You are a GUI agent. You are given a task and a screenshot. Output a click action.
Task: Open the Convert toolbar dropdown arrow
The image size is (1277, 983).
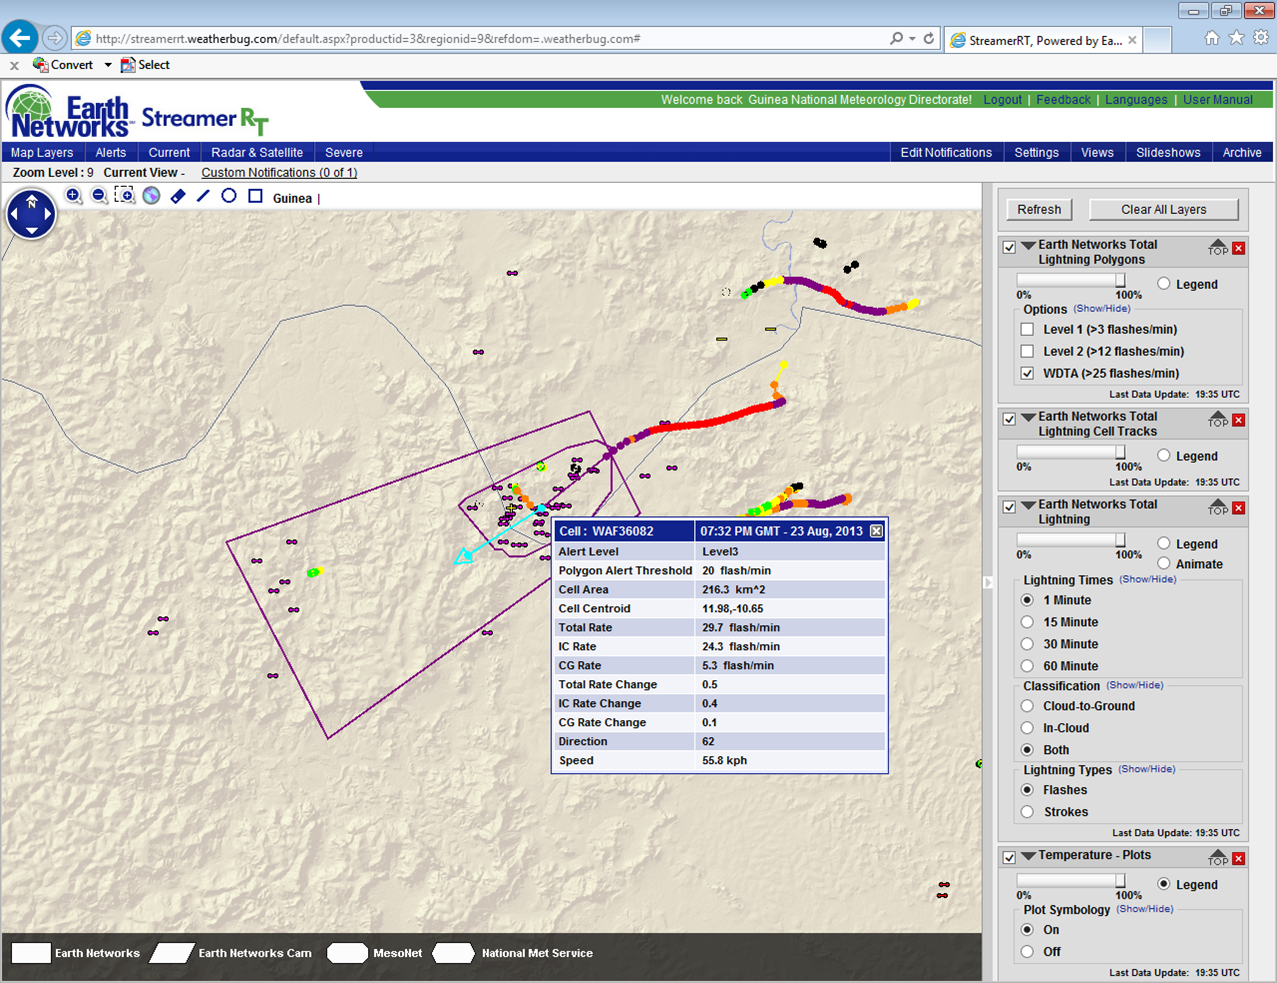(x=108, y=65)
